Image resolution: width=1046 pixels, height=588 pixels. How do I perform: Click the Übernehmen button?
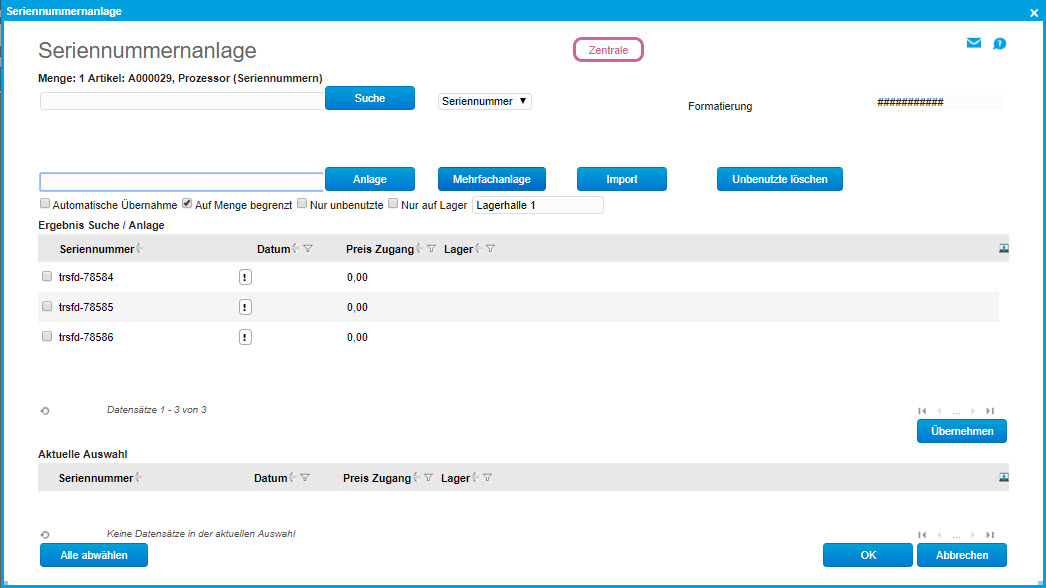(961, 431)
